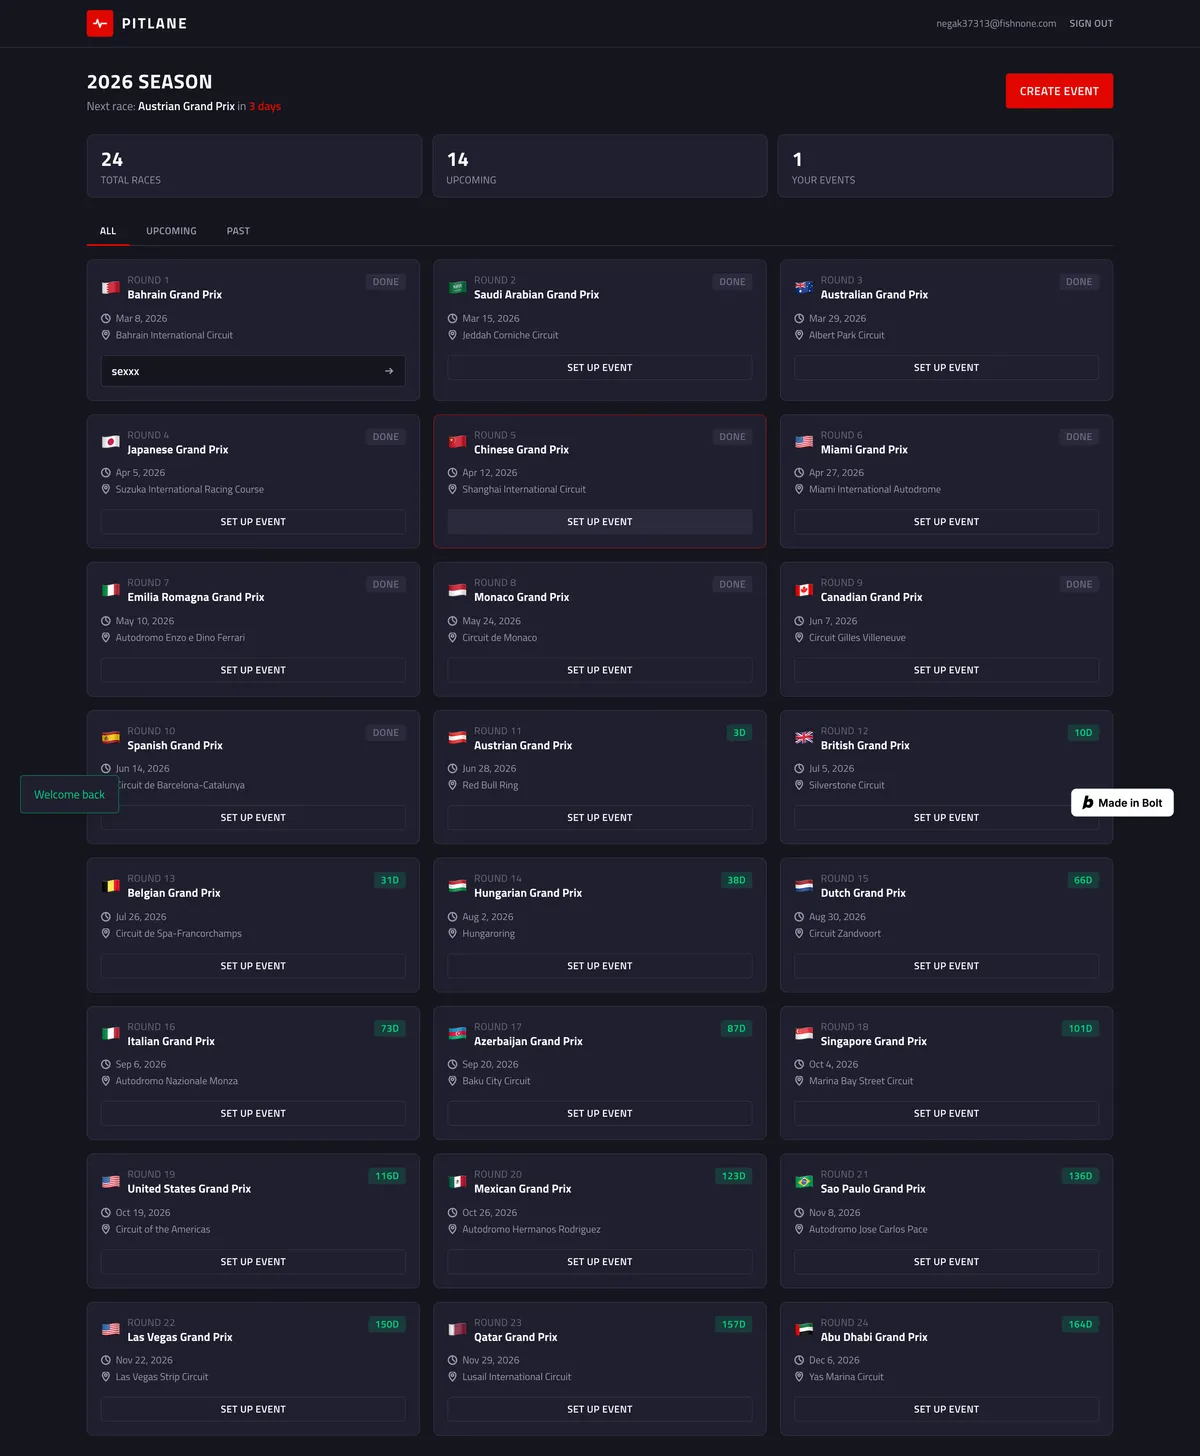Click the location pin beside Silverstone Circuit

pyautogui.click(x=799, y=786)
